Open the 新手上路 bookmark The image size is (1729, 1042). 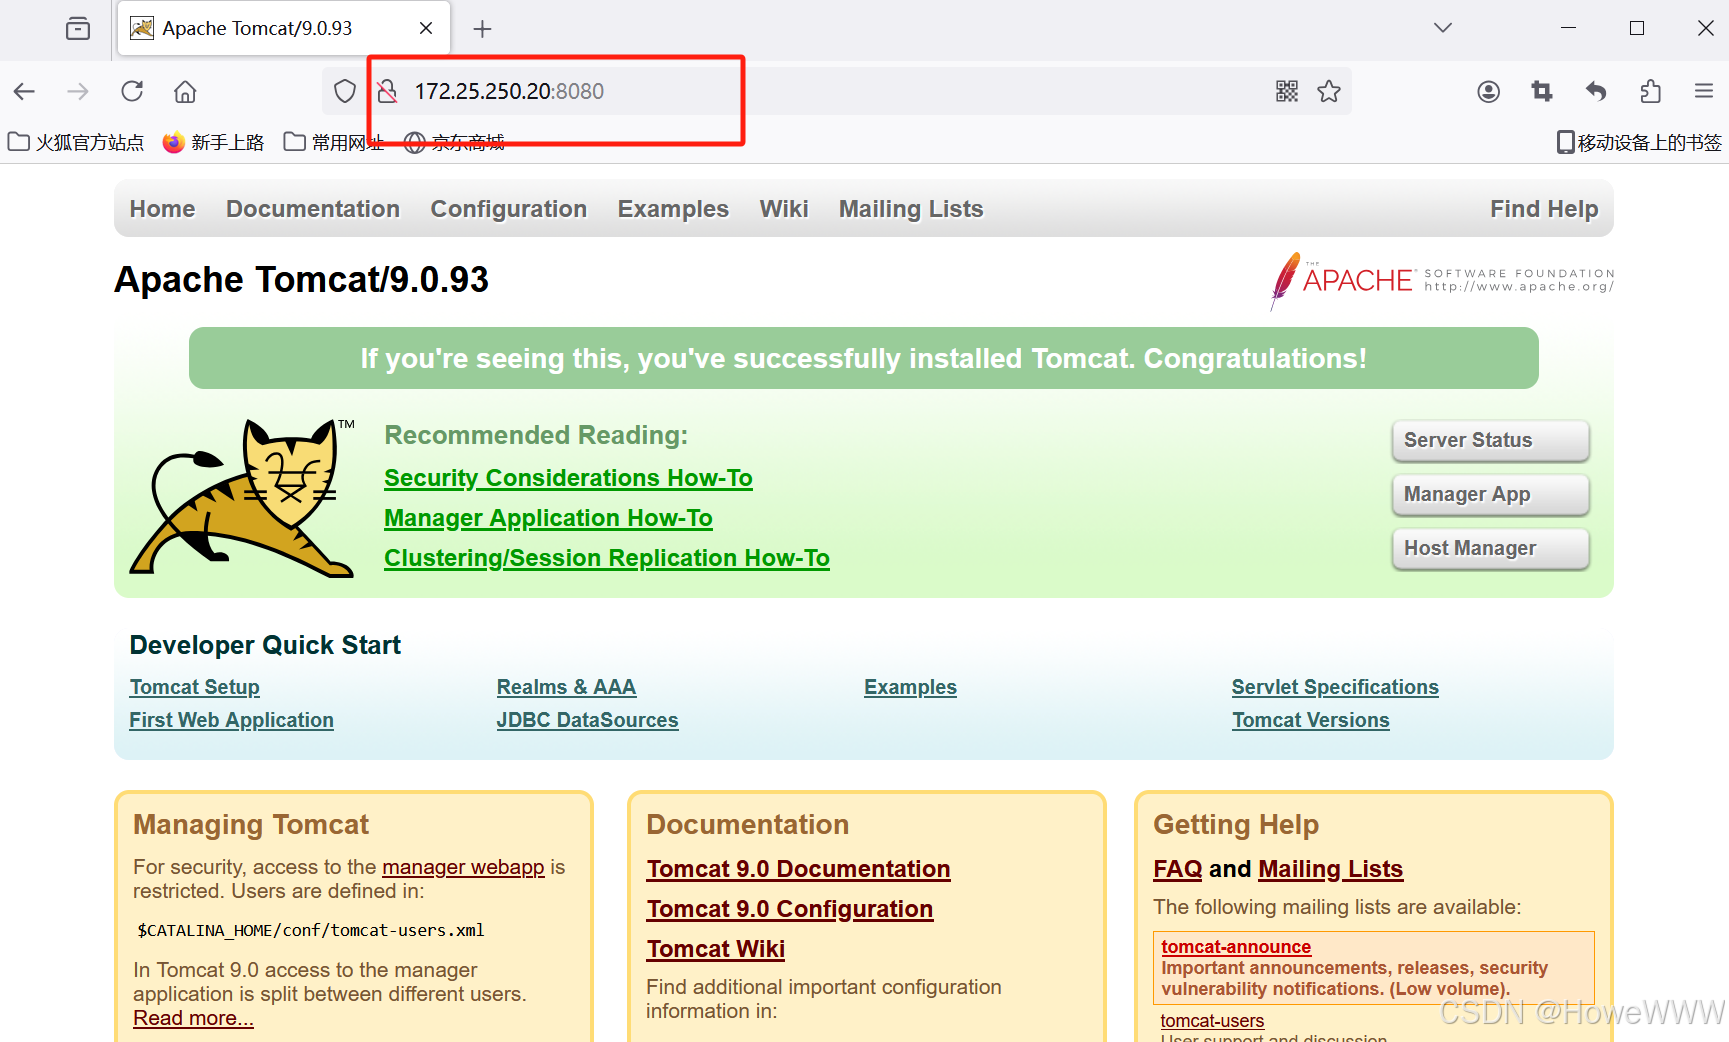click(214, 143)
